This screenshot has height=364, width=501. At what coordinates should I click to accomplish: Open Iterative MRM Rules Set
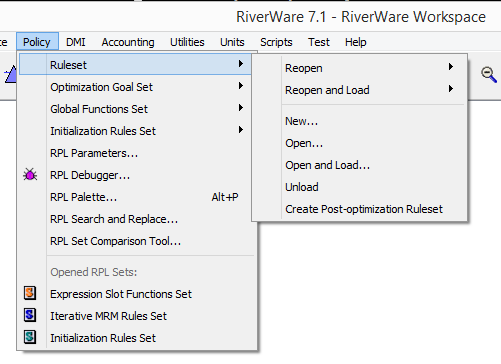[137, 316]
